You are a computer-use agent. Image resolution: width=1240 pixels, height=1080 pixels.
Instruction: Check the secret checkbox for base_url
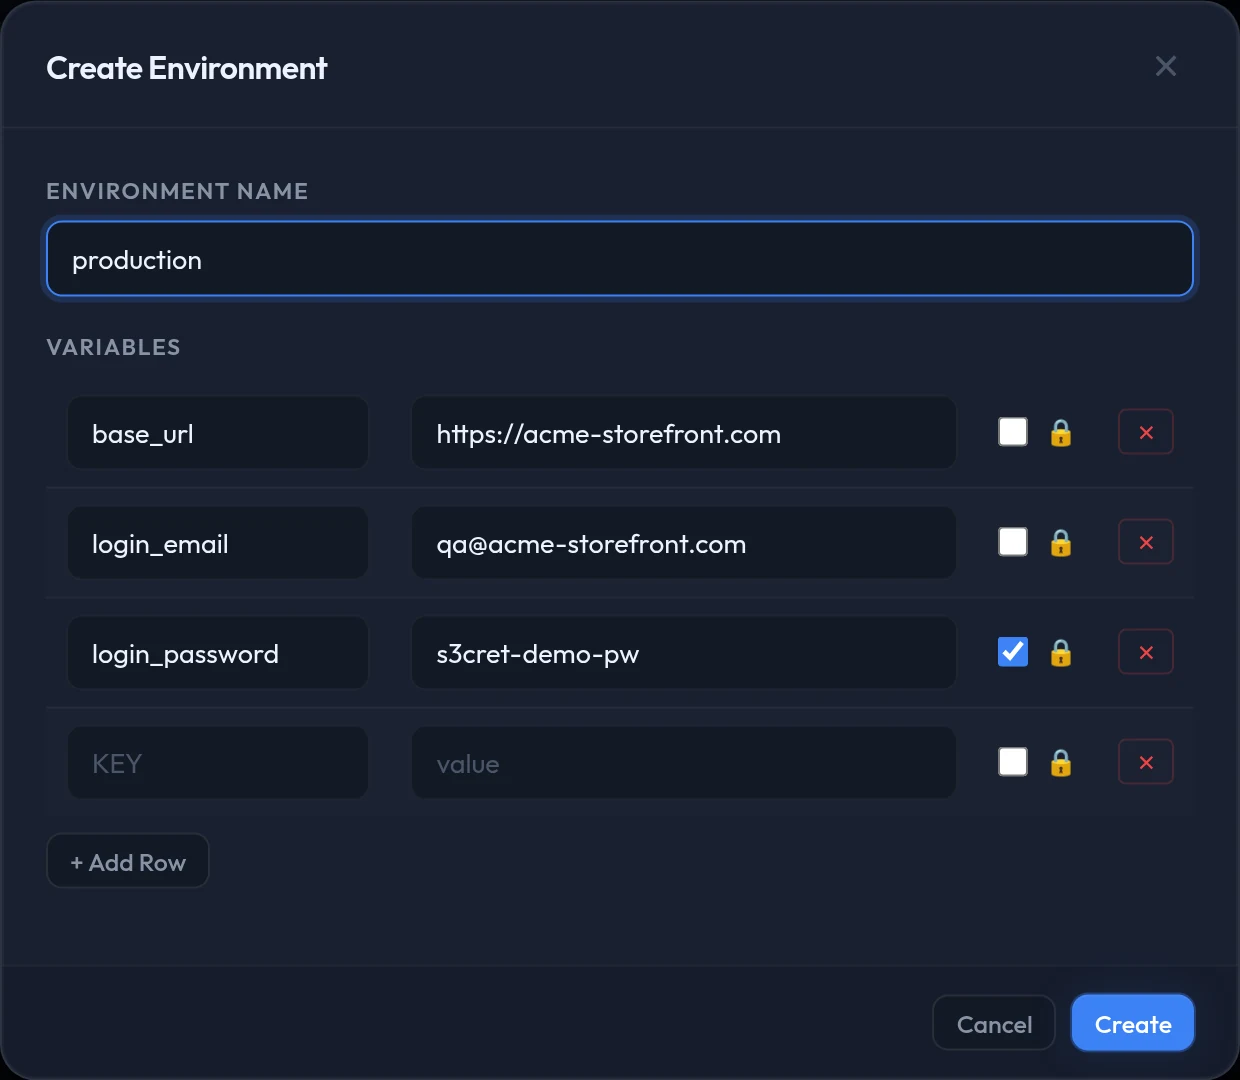click(1013, 432)
